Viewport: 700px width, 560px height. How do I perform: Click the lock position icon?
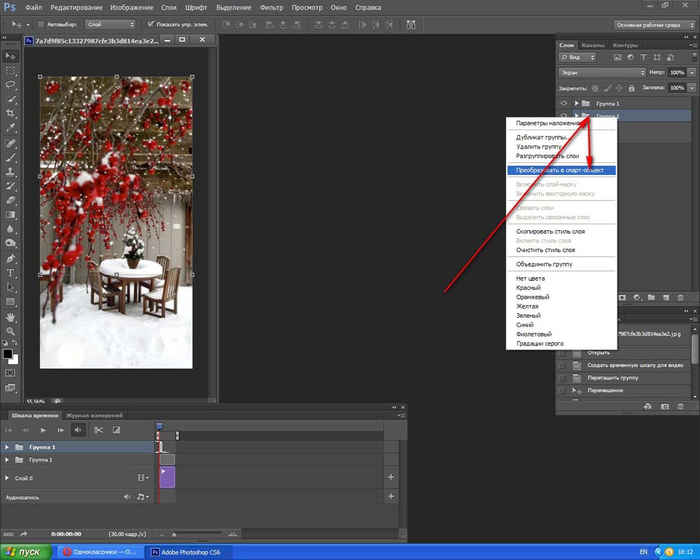pyautogui.click(x=619, y=88)
